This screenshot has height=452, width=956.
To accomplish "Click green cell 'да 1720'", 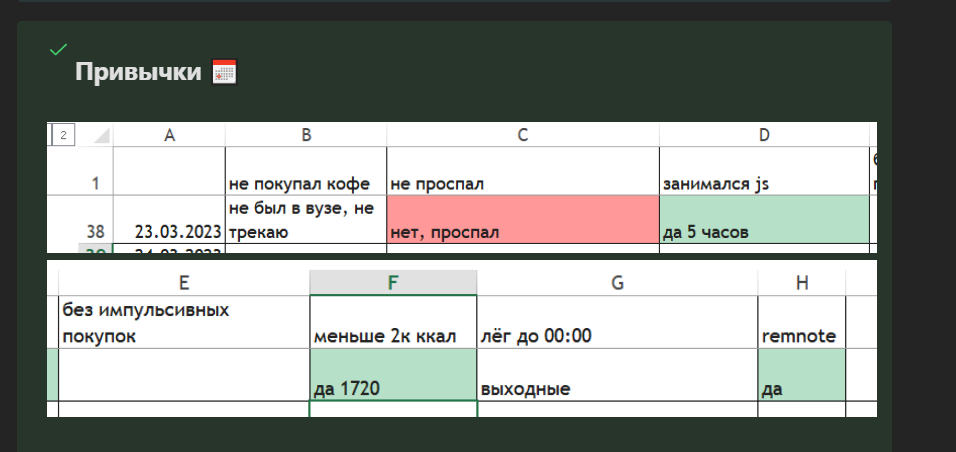I will (393, 375).
